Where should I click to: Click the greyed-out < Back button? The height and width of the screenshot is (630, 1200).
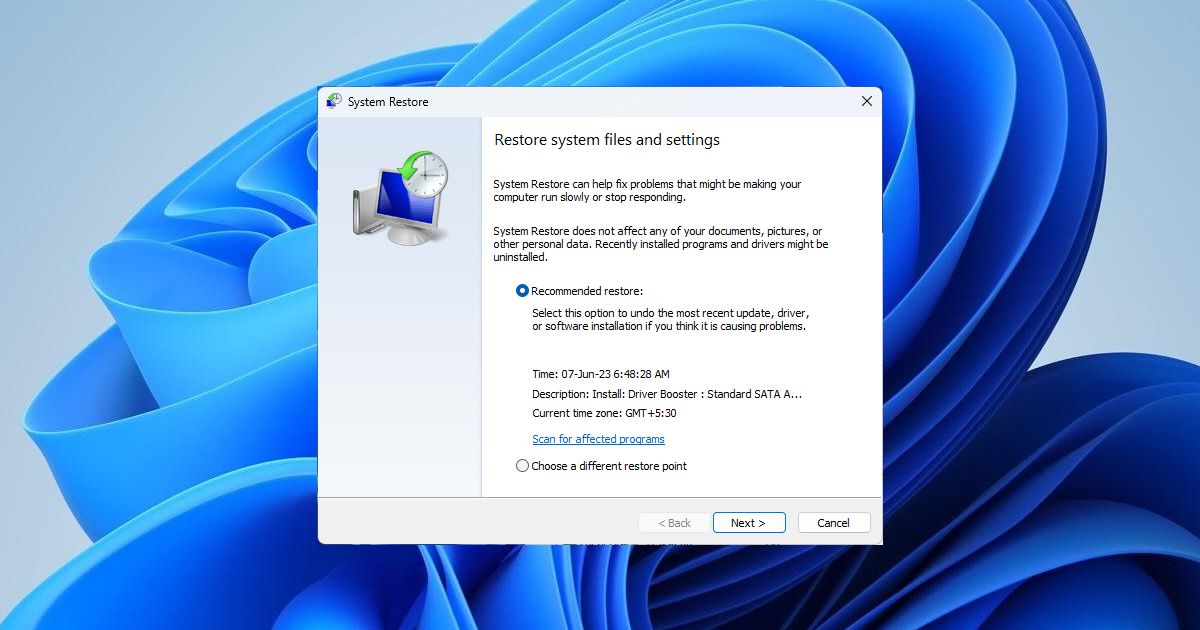(x=674, y=523)
